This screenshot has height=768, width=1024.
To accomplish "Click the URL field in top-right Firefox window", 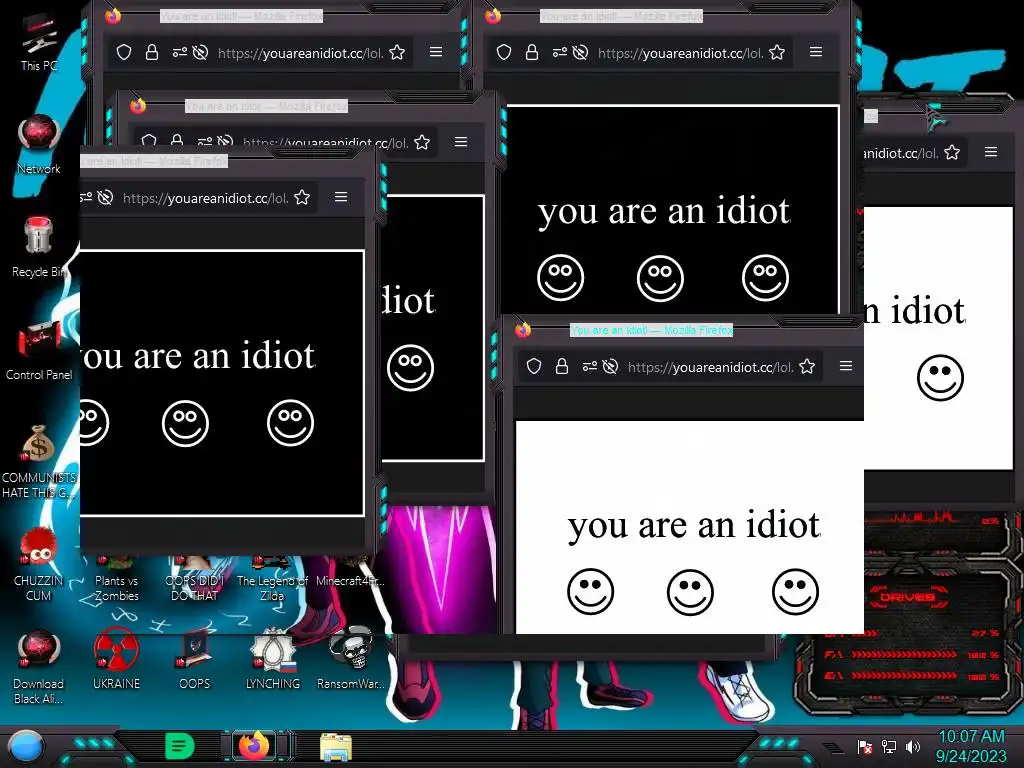I will pos(680,53).
